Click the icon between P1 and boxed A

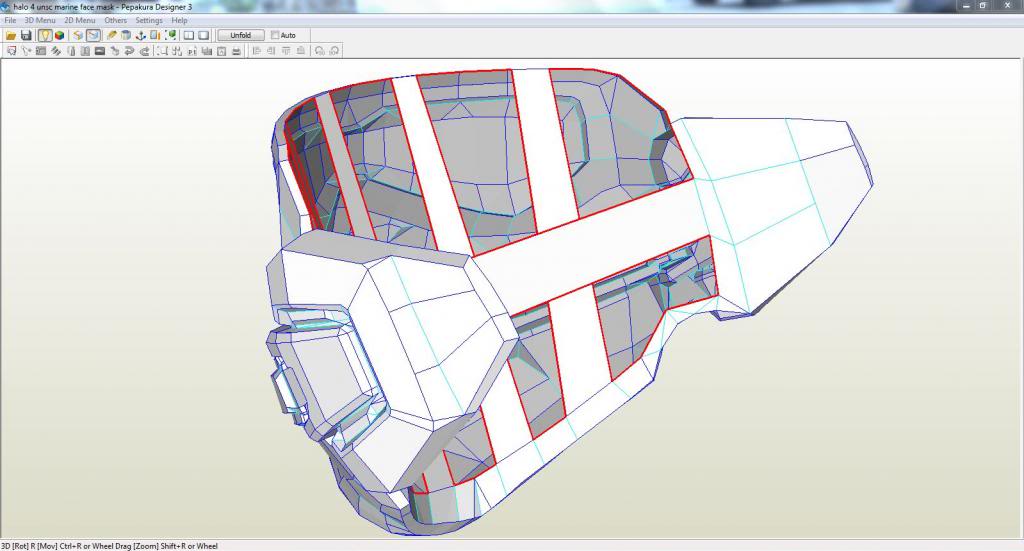tap(206, 51)
